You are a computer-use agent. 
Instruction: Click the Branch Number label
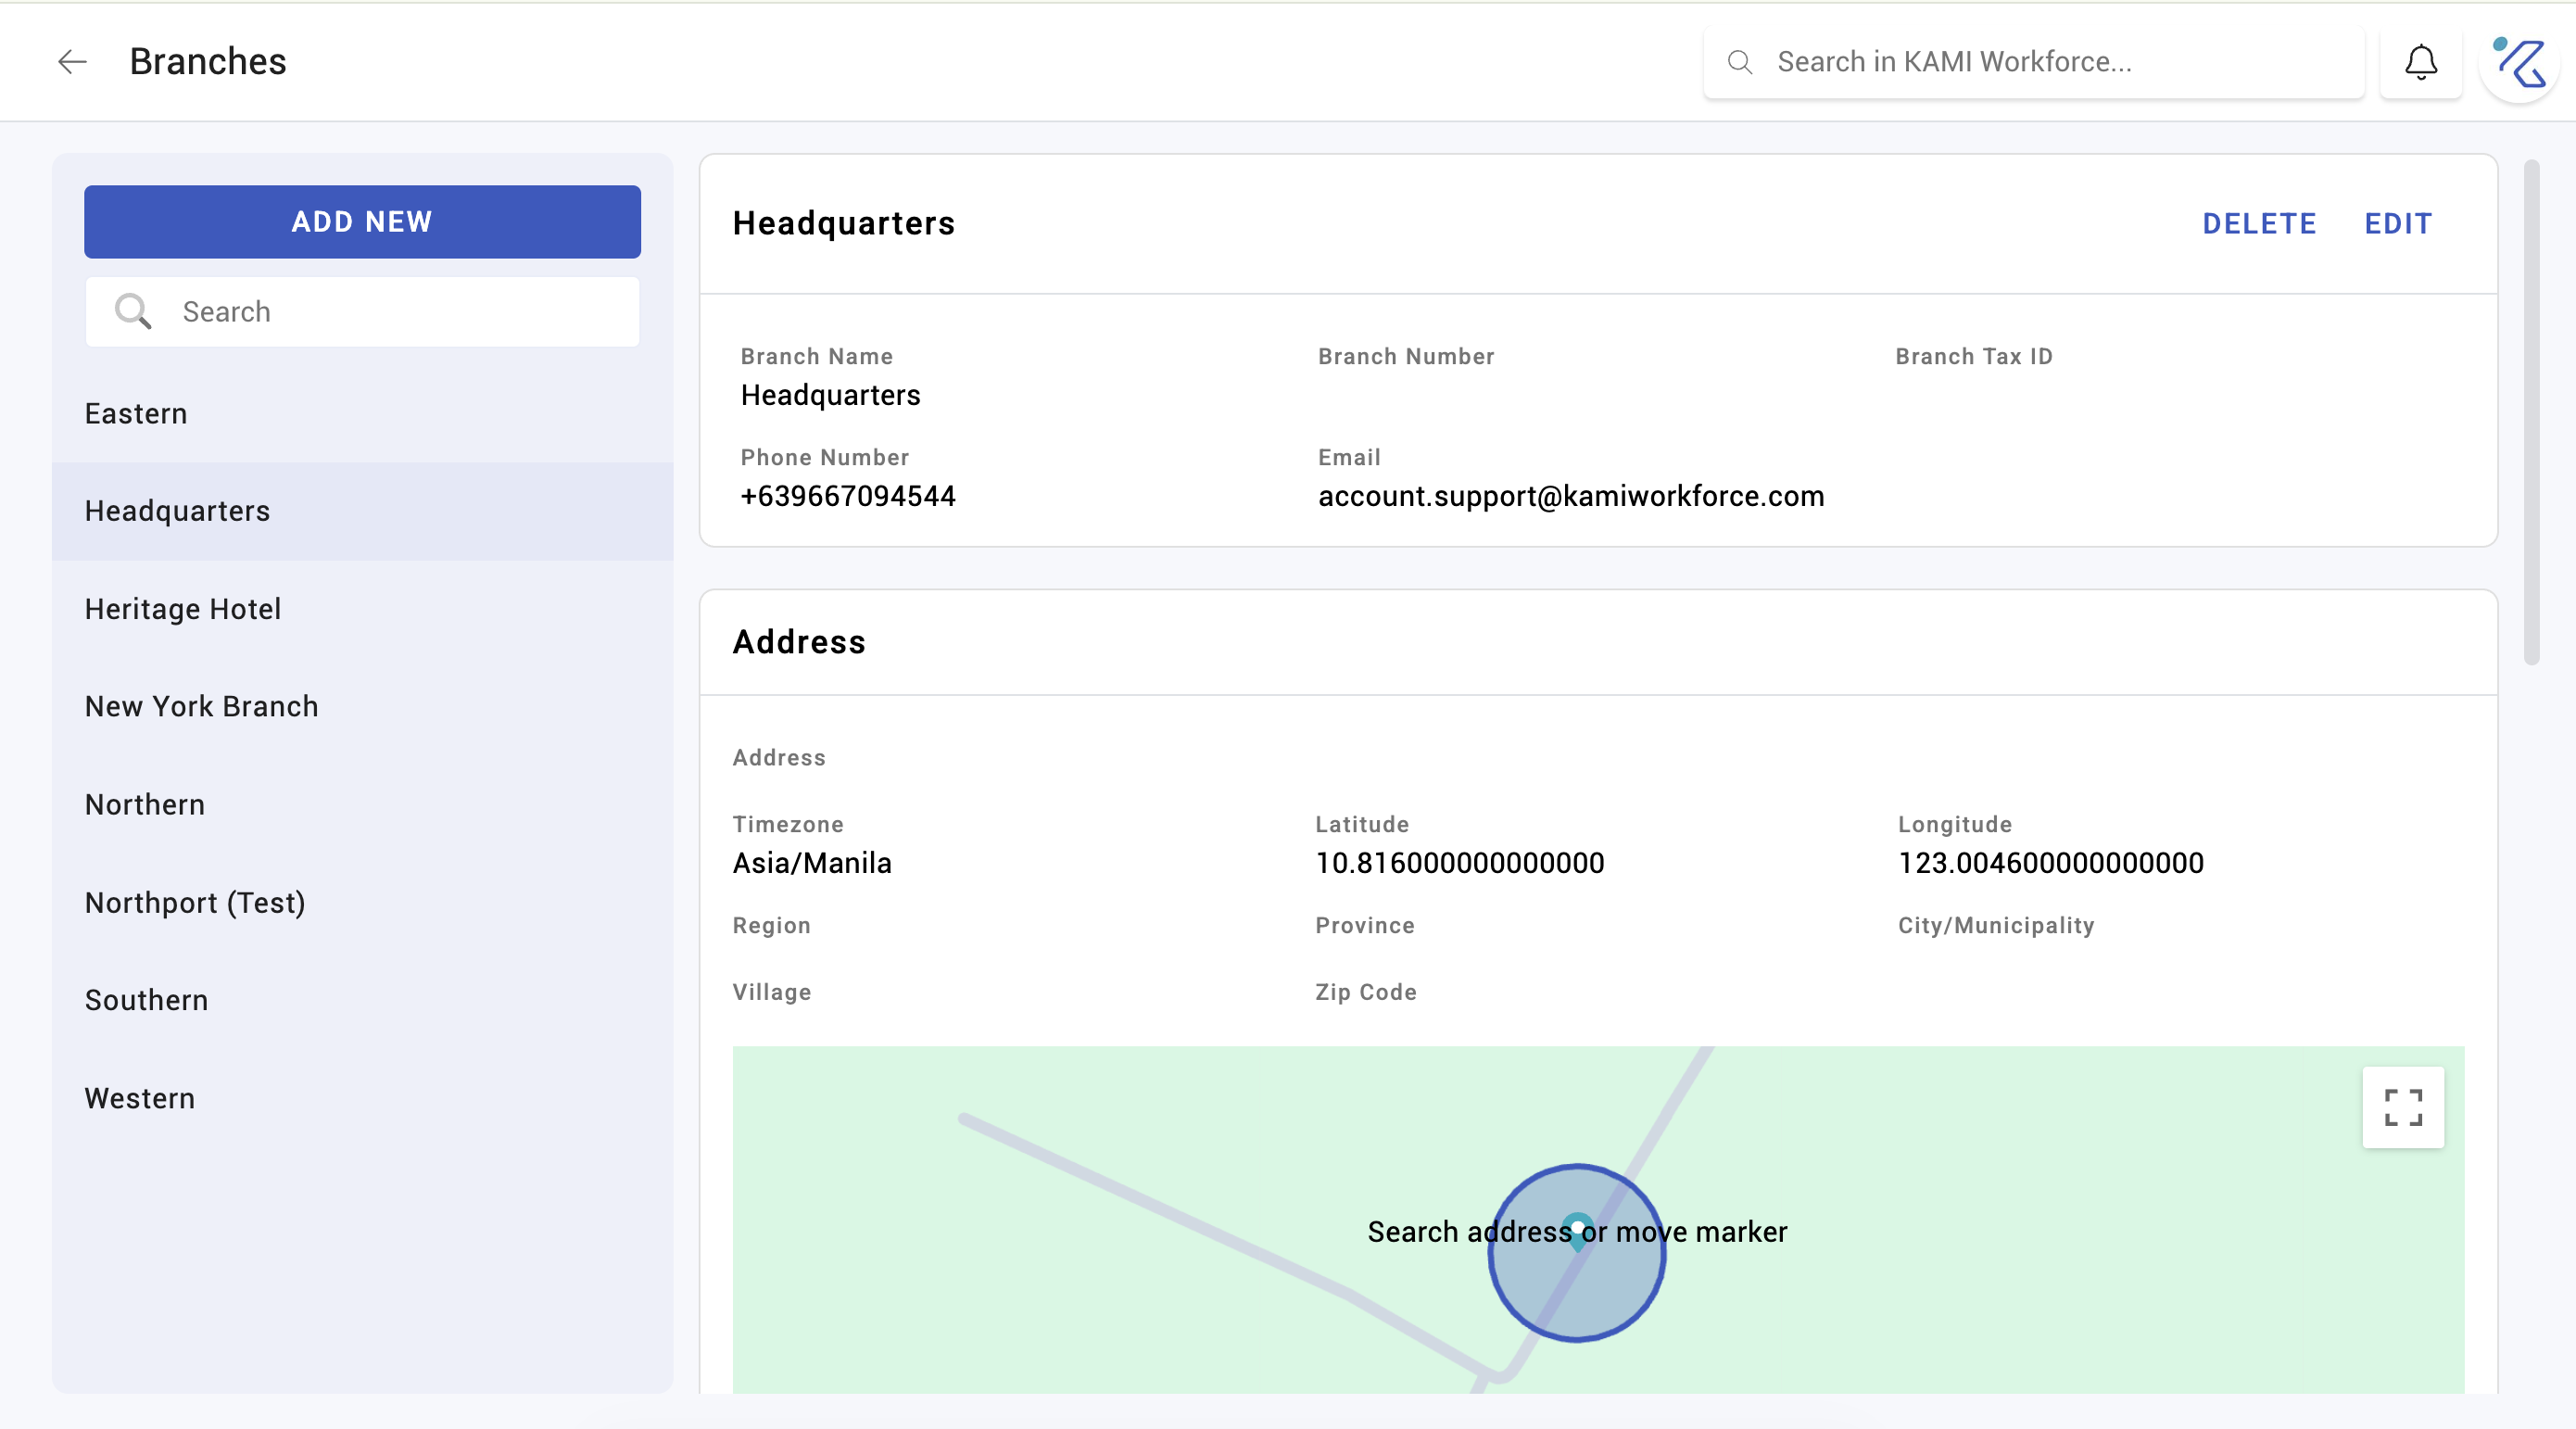click(1406, 357)
